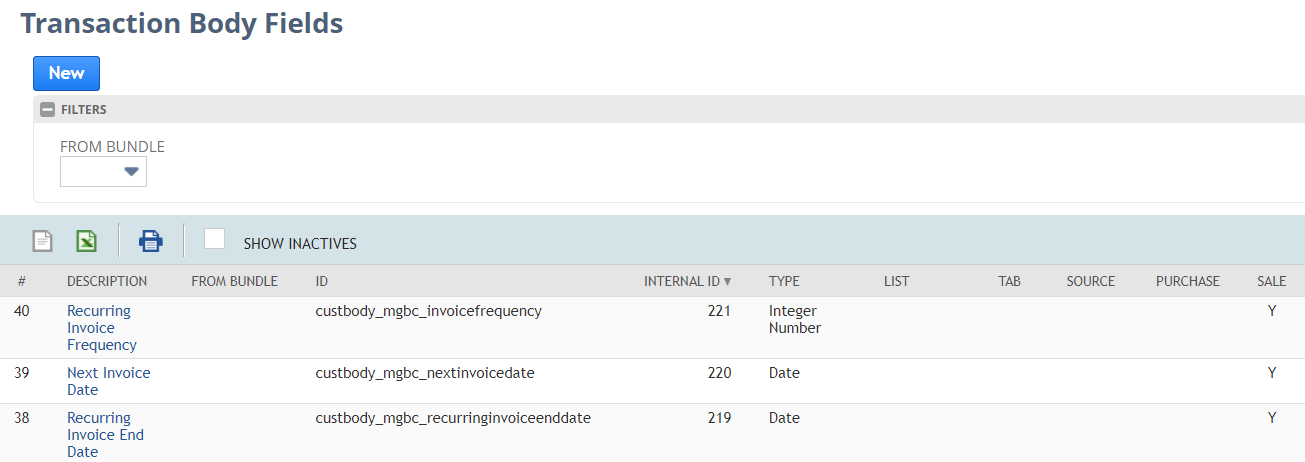This screenshot has height=462, width=1305.
Task: Open Next Invoice Date field link
Action: (x=109, y=381)
